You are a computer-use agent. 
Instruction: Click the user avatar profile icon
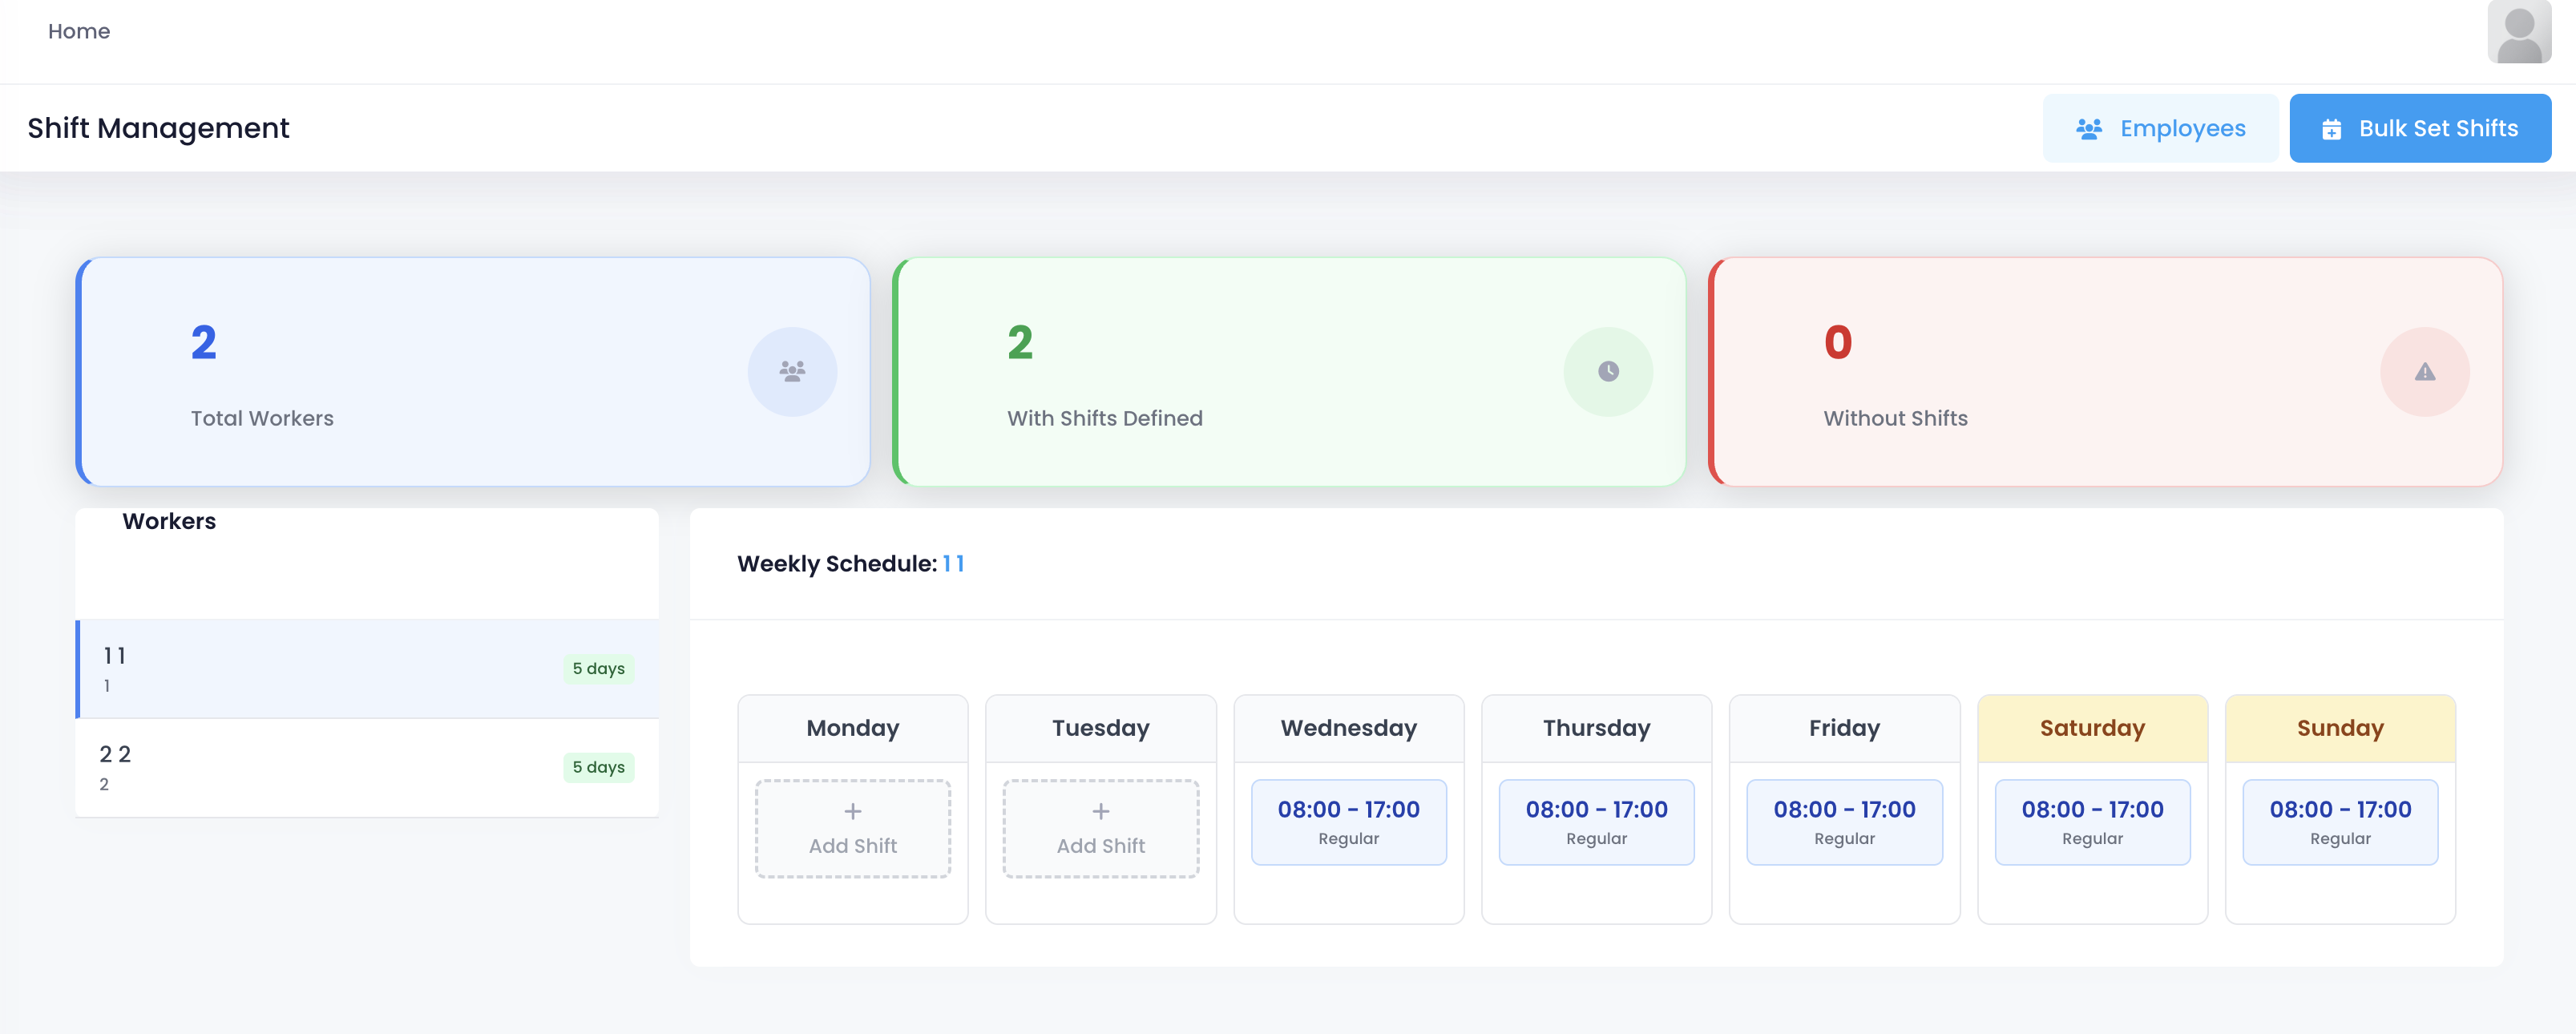tap(2518, 32)
